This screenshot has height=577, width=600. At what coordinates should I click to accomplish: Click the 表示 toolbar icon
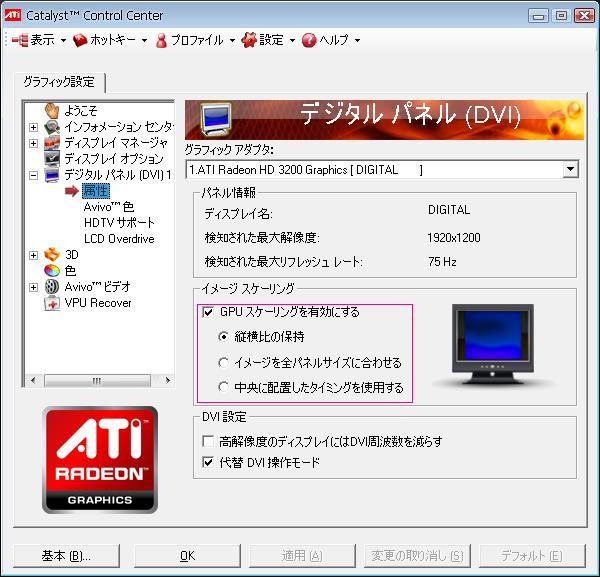pyautogui.click(x=20, y=40)
